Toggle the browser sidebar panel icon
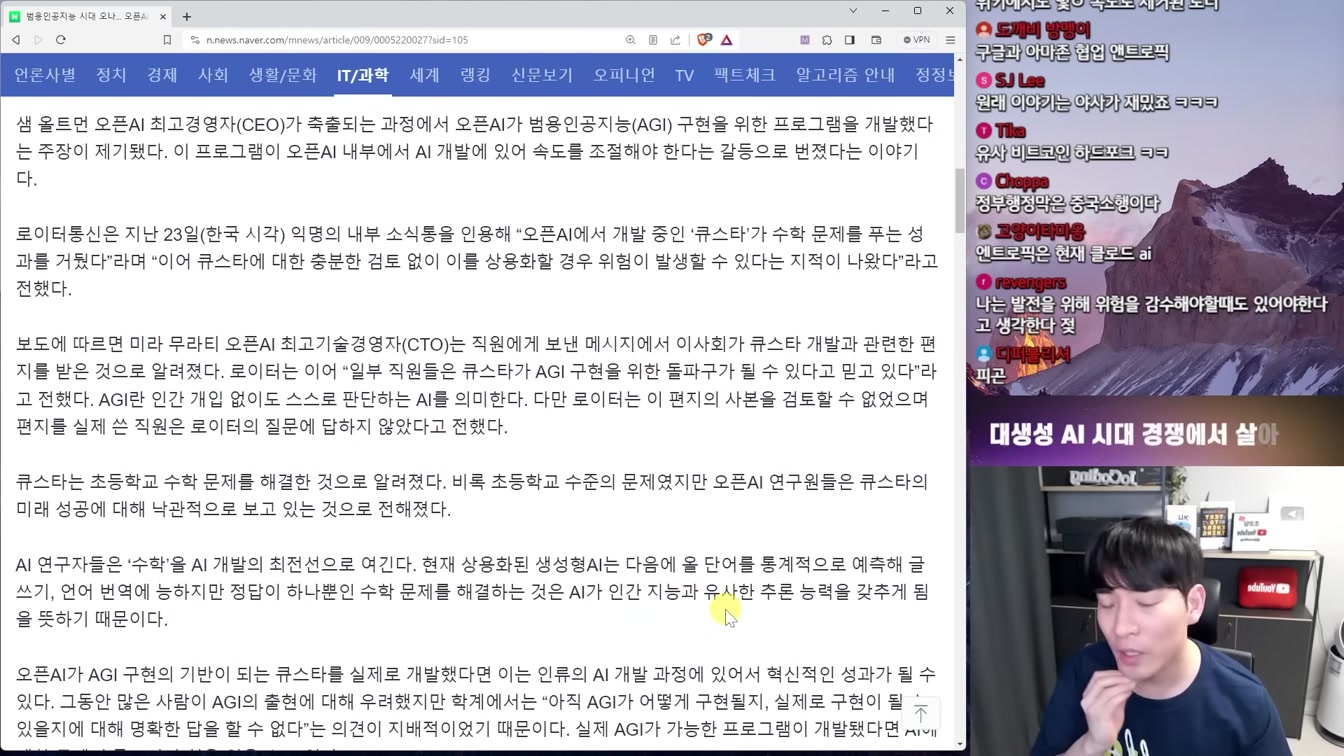1344x756 pixels. (x=850, y=40)
